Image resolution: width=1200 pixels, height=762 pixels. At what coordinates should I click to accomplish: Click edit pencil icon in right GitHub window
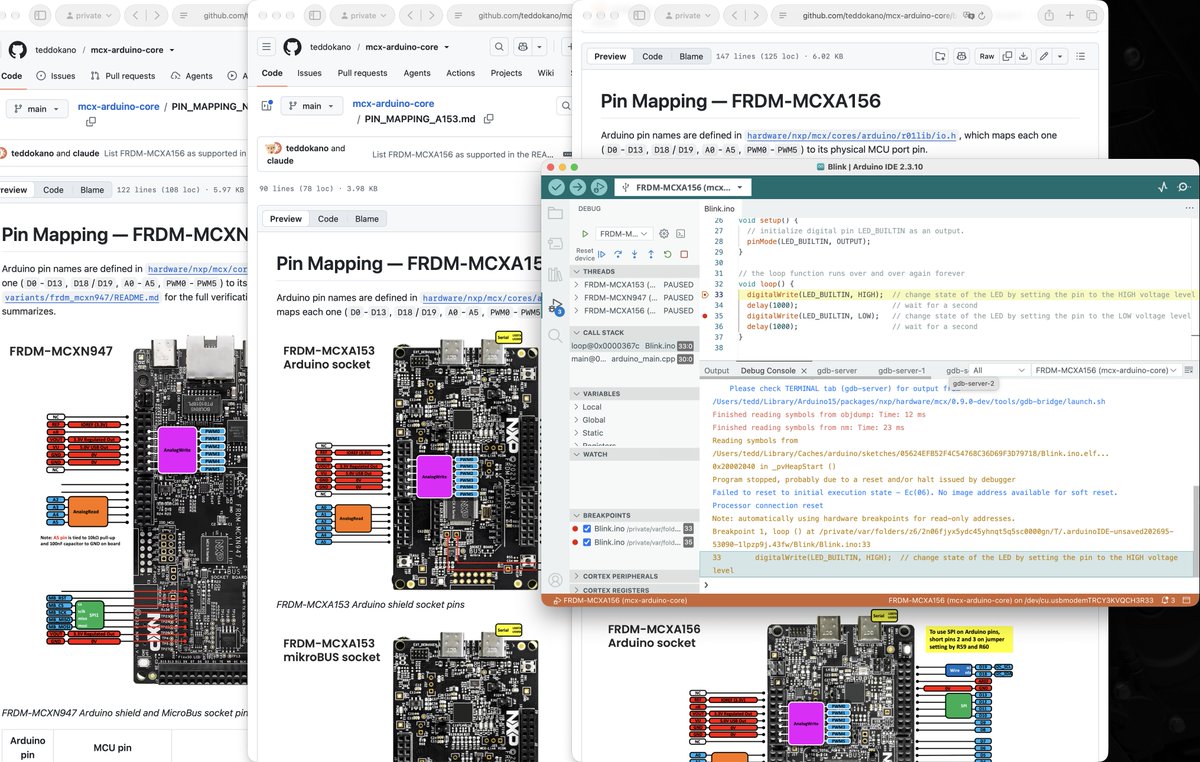(x=1043, y=57)
